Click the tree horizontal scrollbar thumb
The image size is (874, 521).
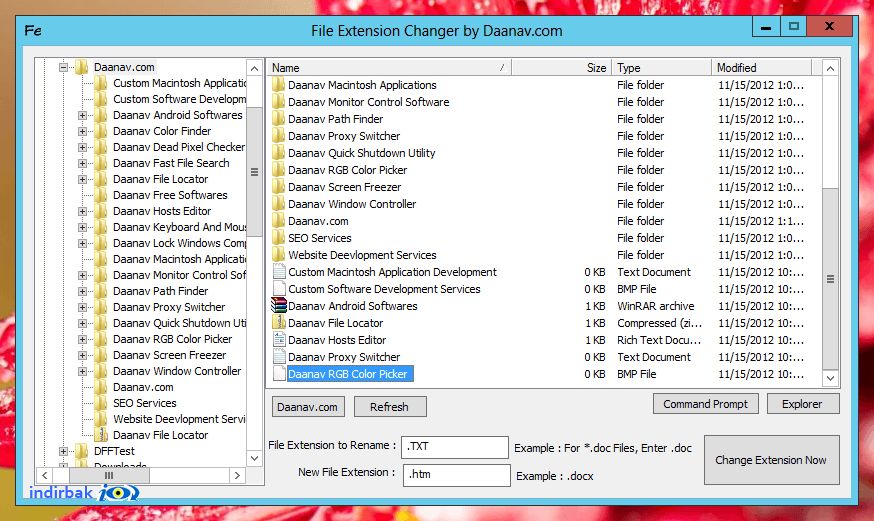(109, 475)
